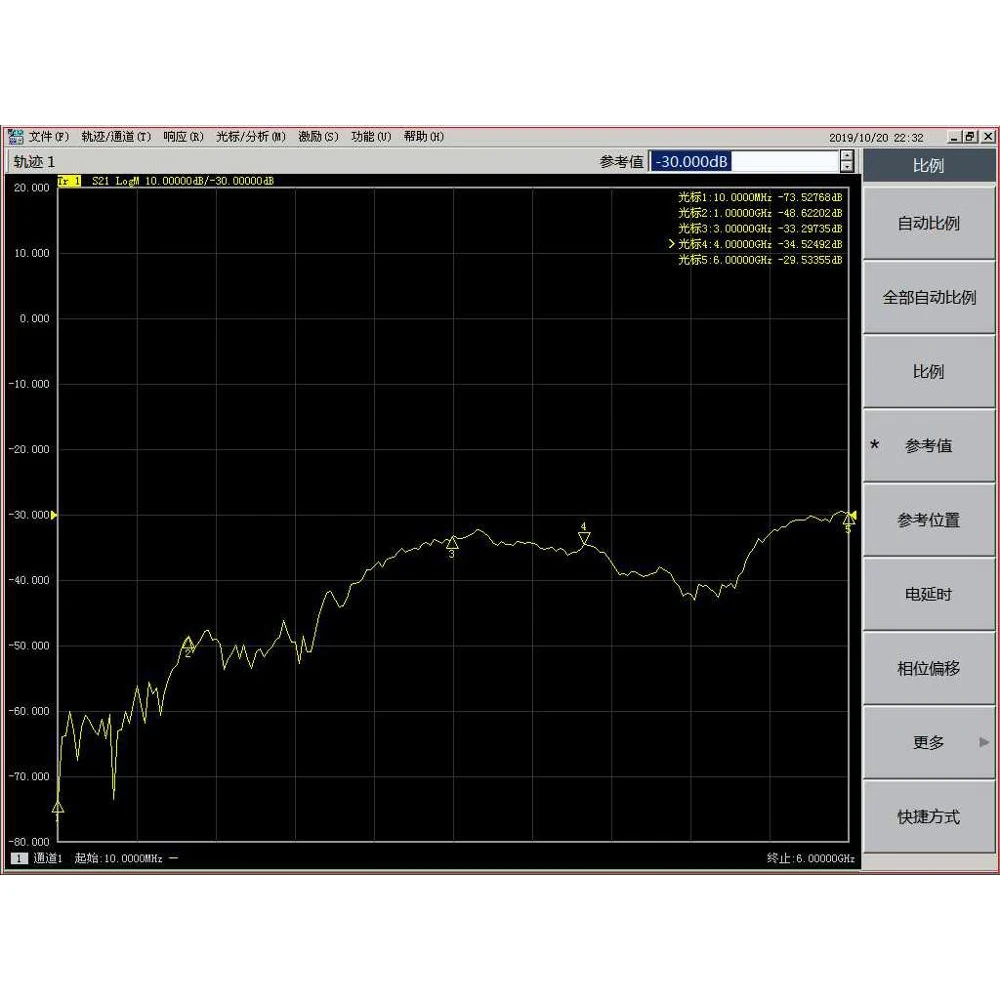Viewport: 1000px width, 1000px height.
Task: Click the 20.000 y-axis label
Action: pos(31,188)
